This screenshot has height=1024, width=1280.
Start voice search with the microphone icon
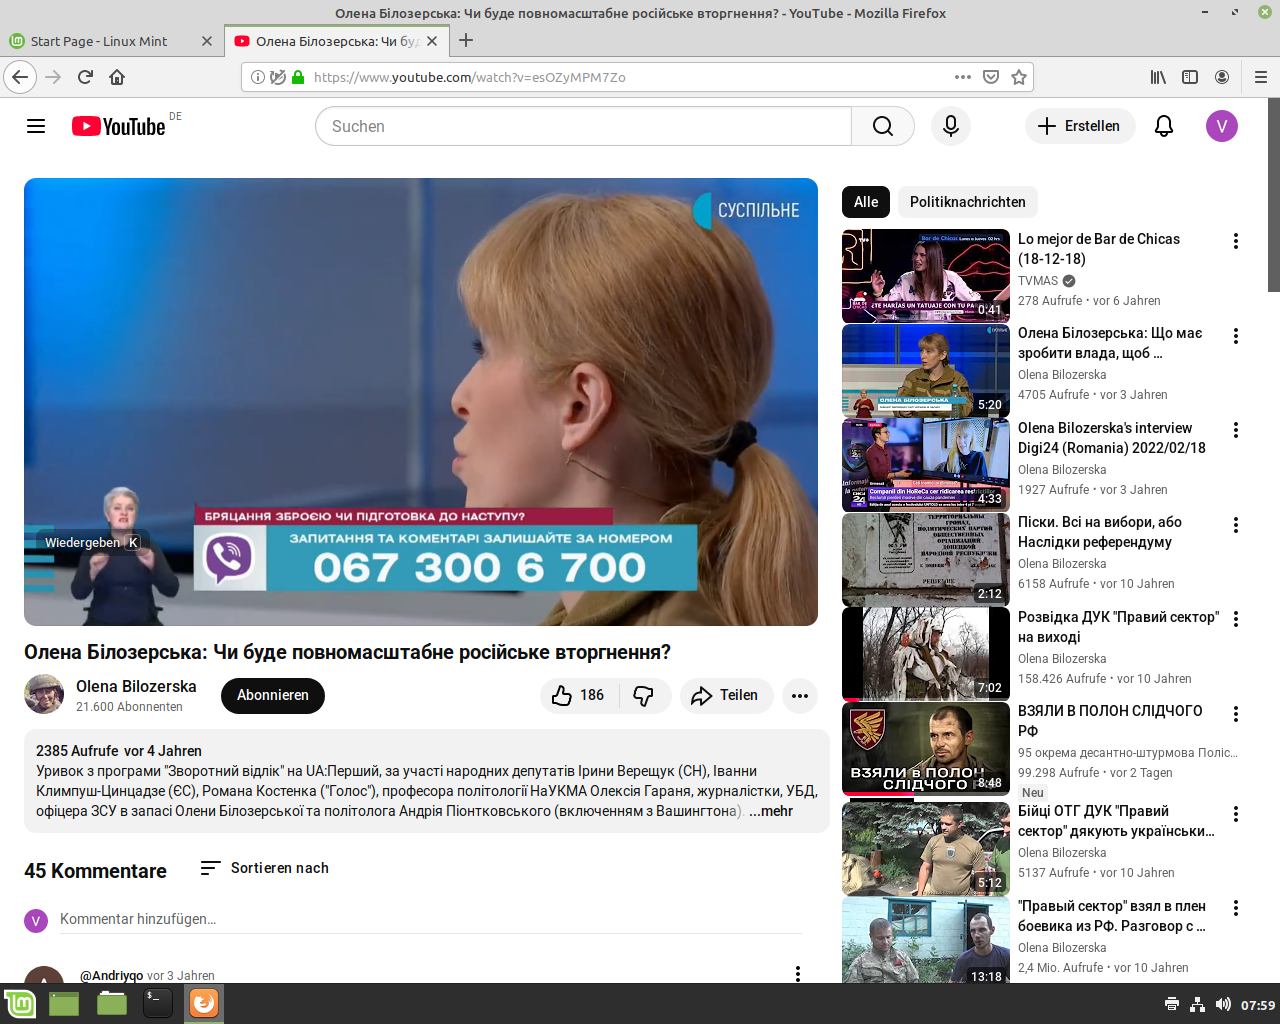[951, 126]
